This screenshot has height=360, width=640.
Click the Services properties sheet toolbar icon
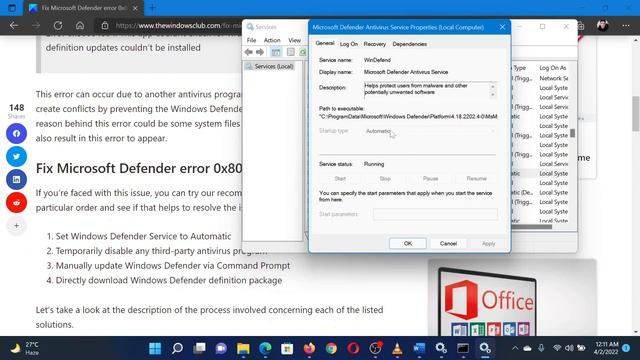click(x=291, y=52)
